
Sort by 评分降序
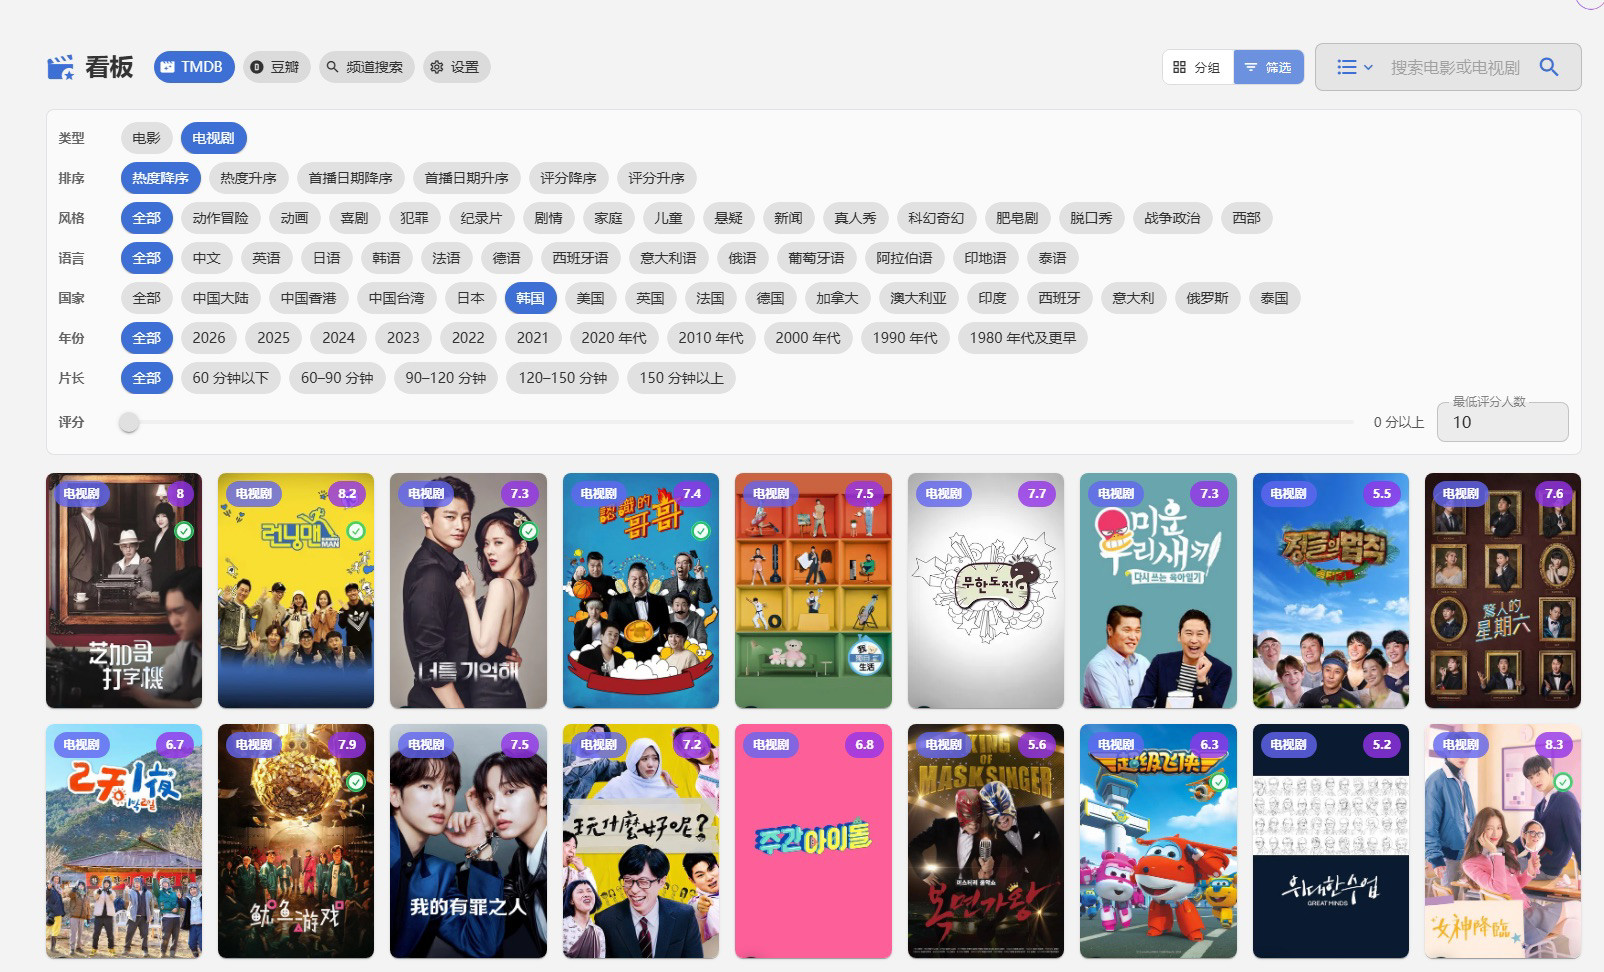pyautogui.click(x=568, y=178)
